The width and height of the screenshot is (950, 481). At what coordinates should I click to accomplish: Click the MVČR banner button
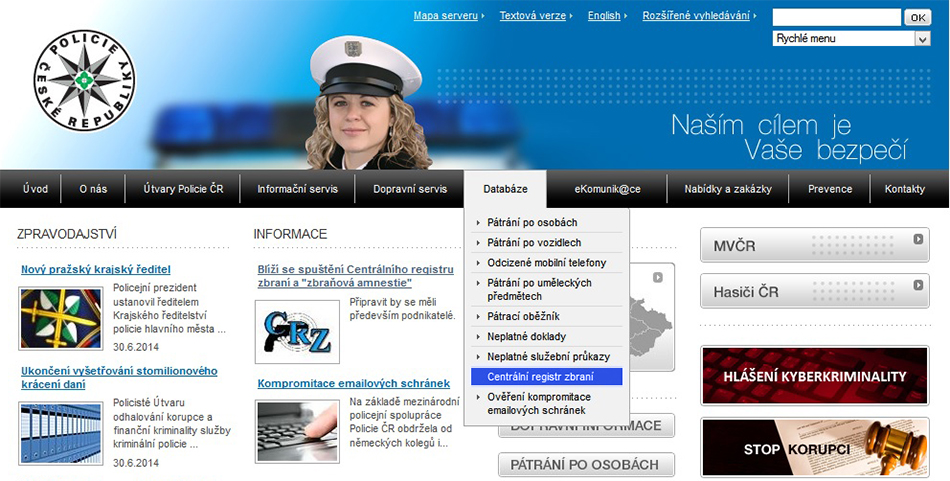815,245
